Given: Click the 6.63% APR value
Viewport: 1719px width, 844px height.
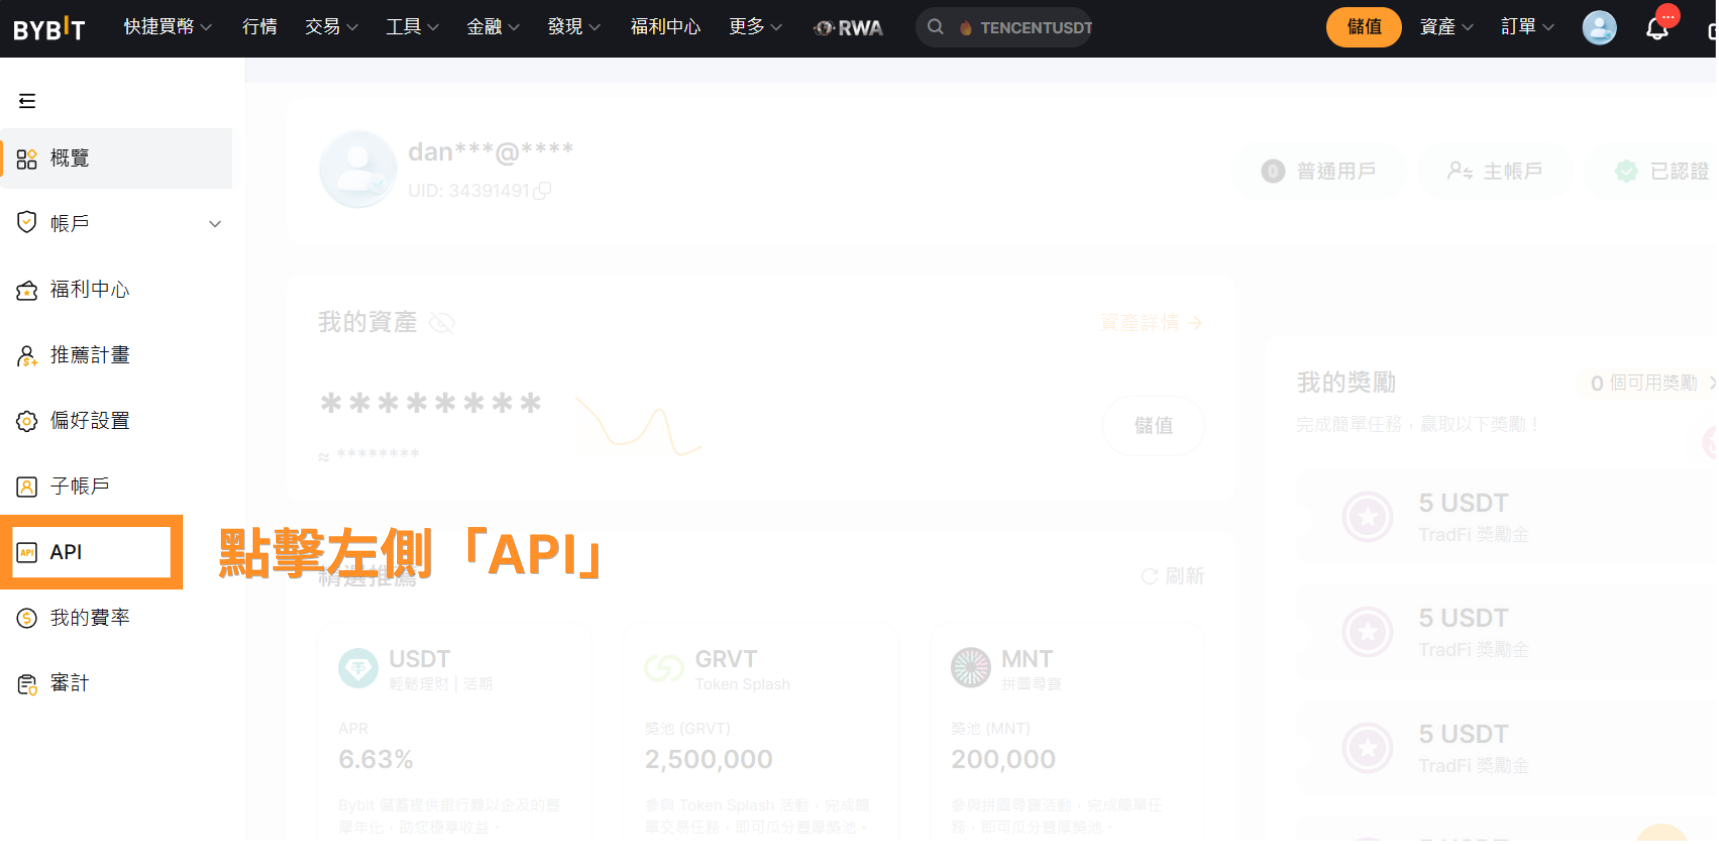Looking at the screenshot, I should [x=376, y=761].
